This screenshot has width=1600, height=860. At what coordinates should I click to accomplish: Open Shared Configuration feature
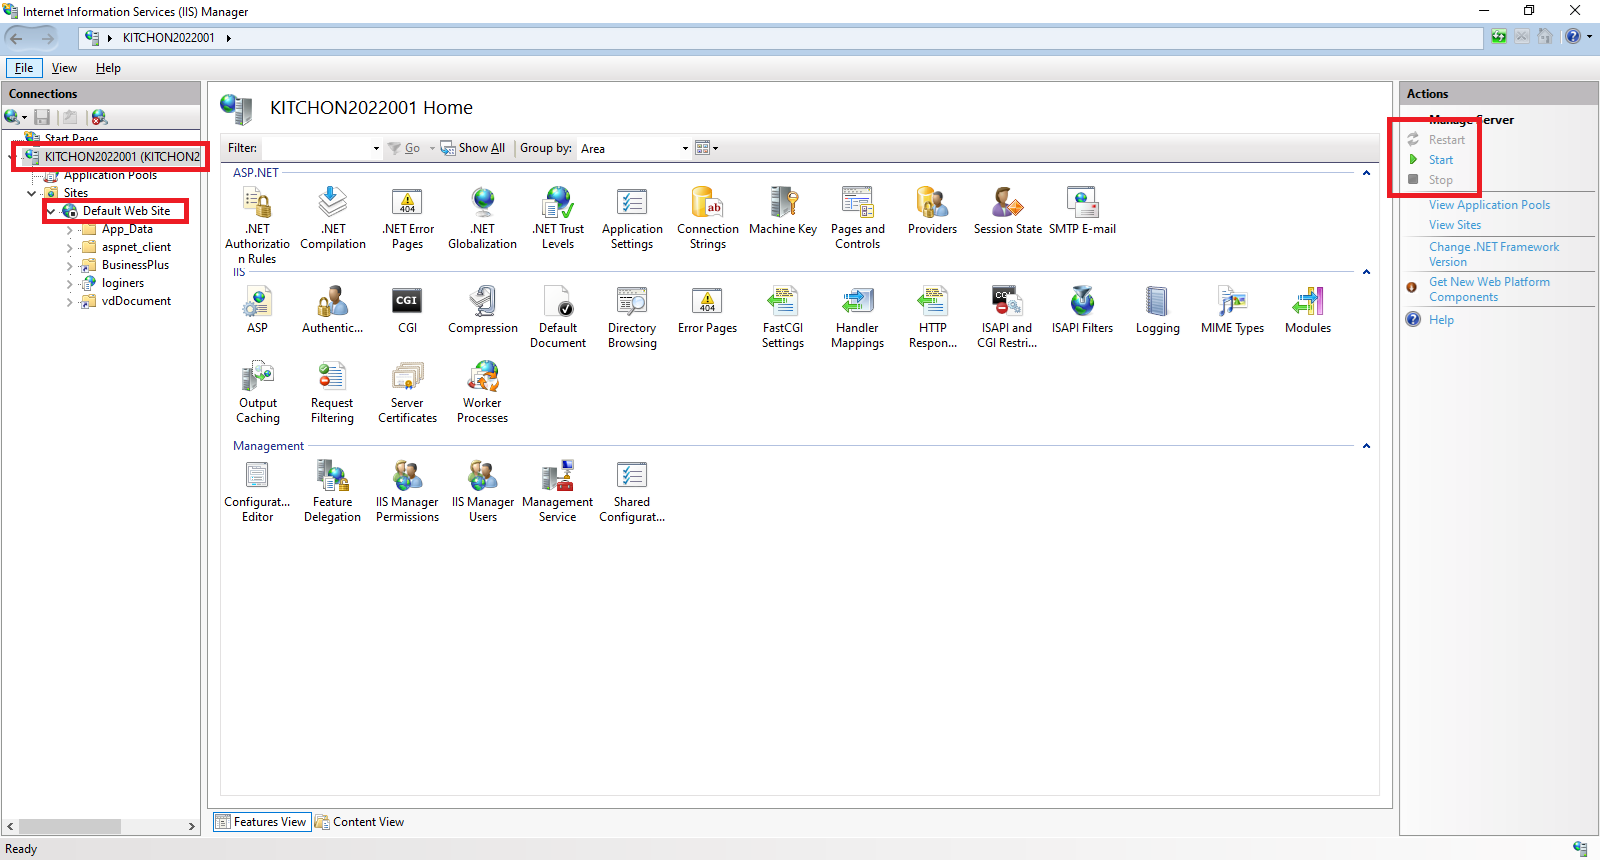[632, 491]
